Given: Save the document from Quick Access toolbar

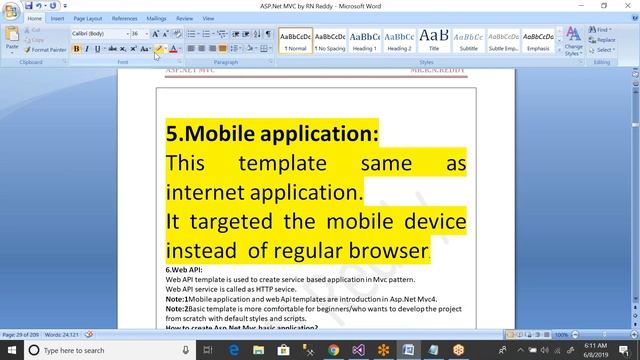Looking at the screenshot, I should (29, 6).
